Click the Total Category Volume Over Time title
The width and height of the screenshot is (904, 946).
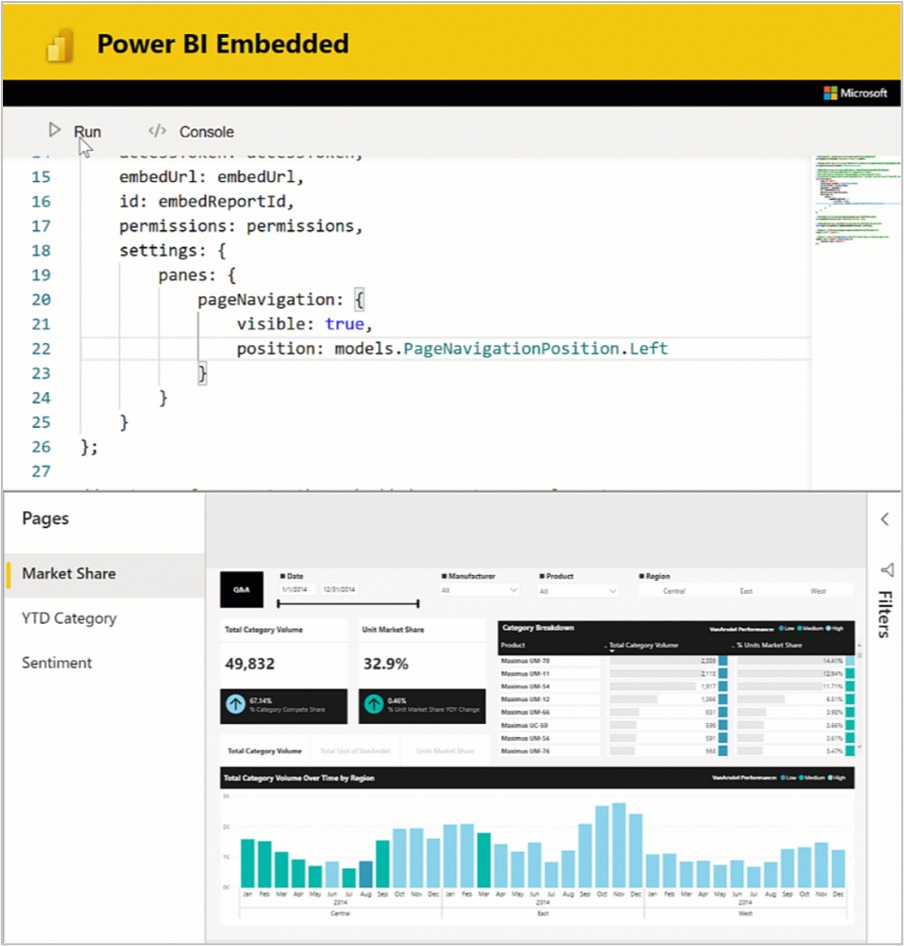[x=299, y=778]
